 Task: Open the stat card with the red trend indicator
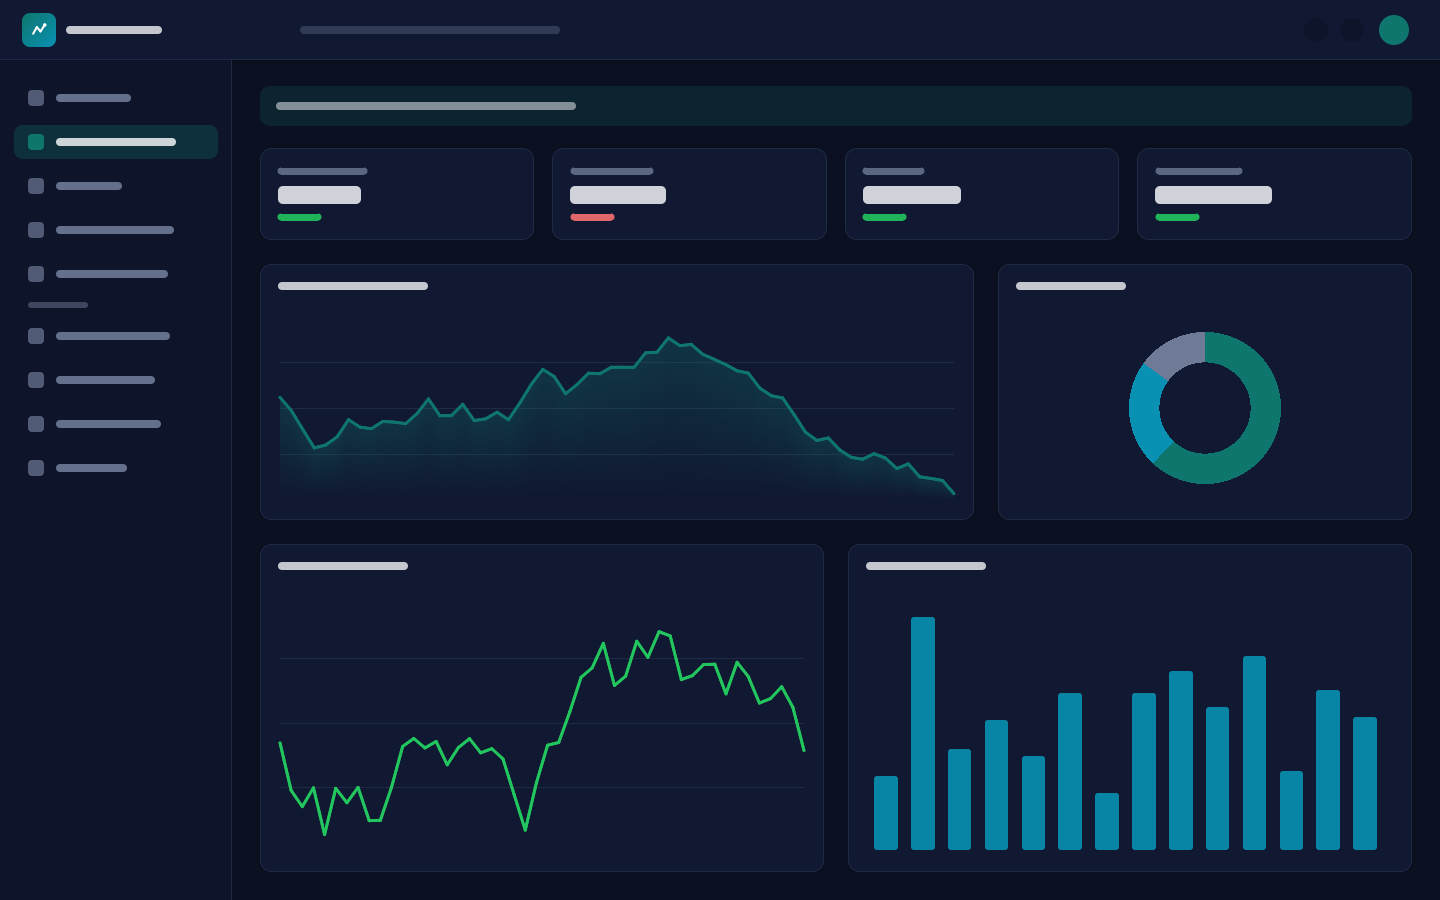pos(689,194)
